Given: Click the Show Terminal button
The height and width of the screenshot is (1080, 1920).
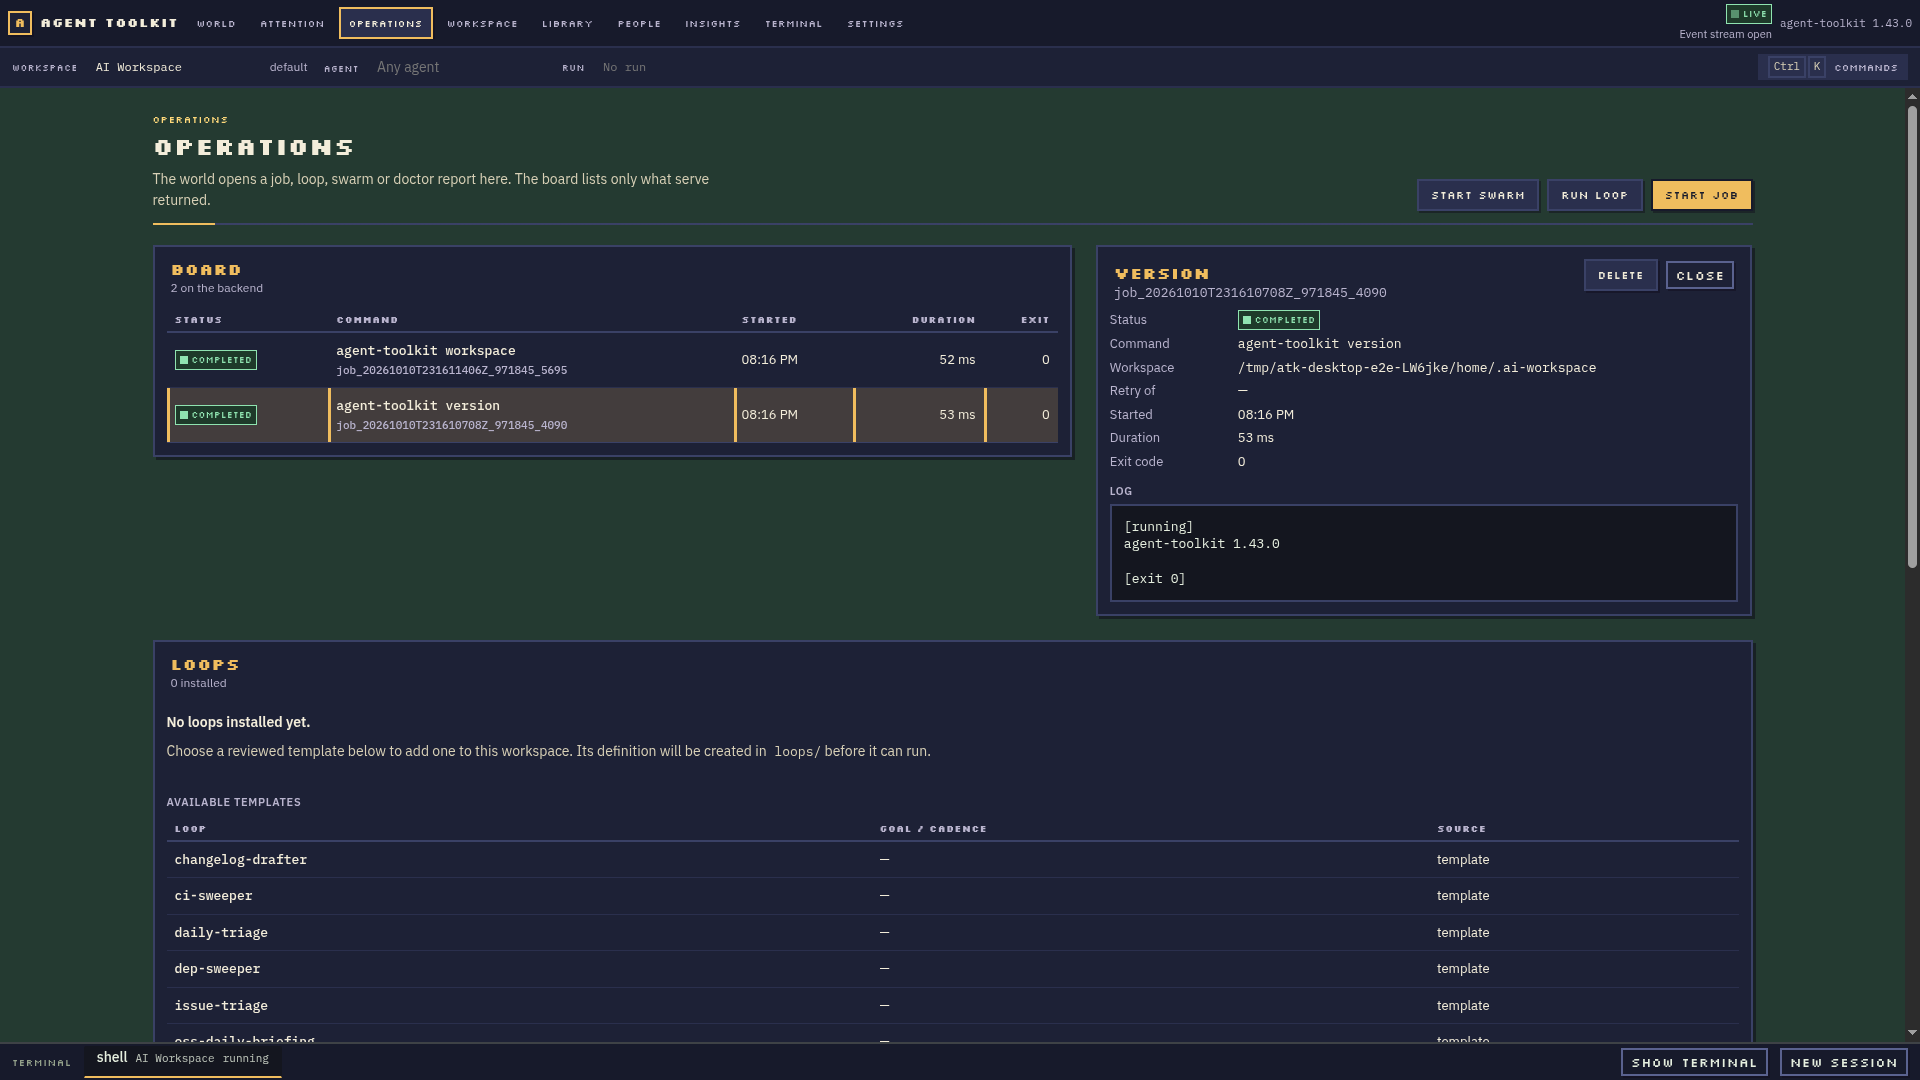Looking at the screenshot, I should 1693,1062.
